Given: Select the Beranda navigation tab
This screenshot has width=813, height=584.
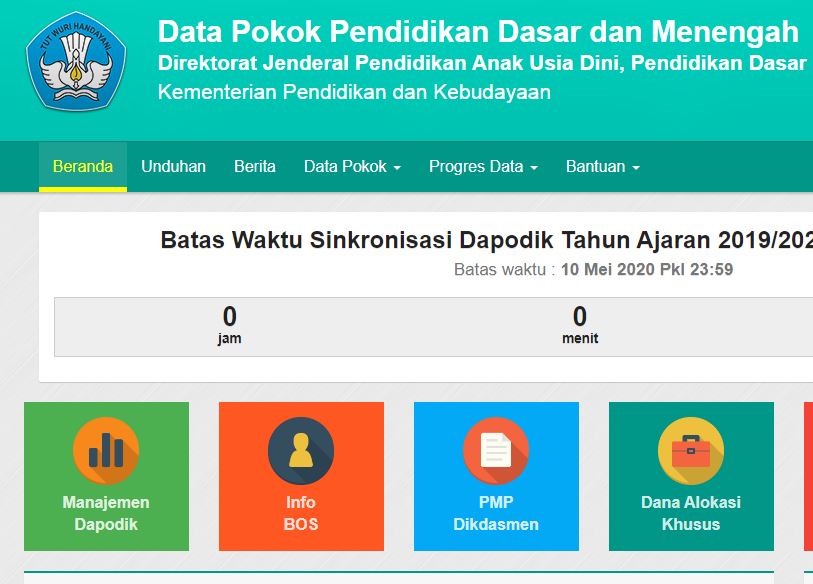Looking at the screenshot, I should pos(83,167).
